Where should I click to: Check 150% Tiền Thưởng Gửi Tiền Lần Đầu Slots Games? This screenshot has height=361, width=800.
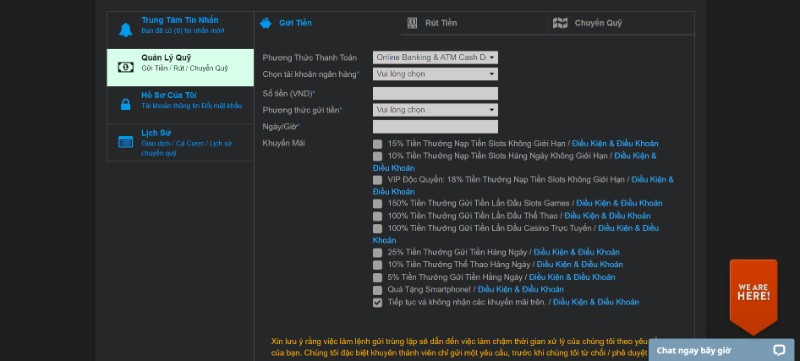coord(377,203)
